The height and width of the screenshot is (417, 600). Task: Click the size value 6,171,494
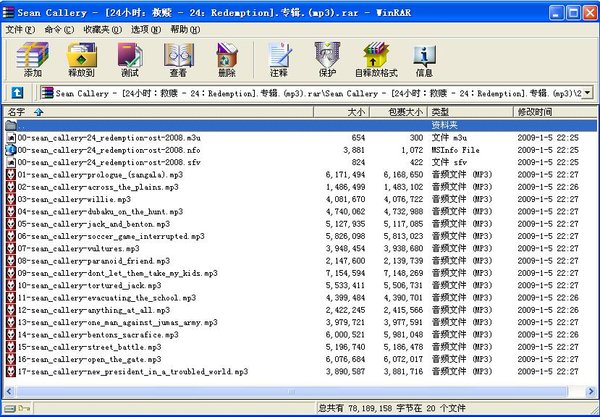[345, 175]
